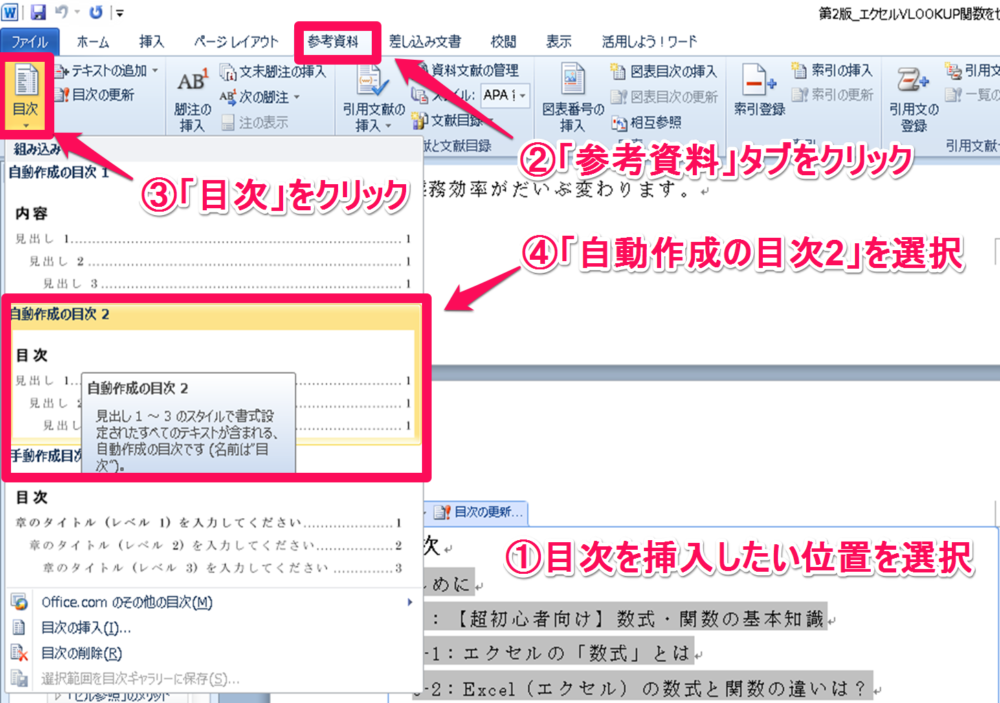
Task: Select the 自動作成の目次 2 gallery item
Action: pos(208,380)
